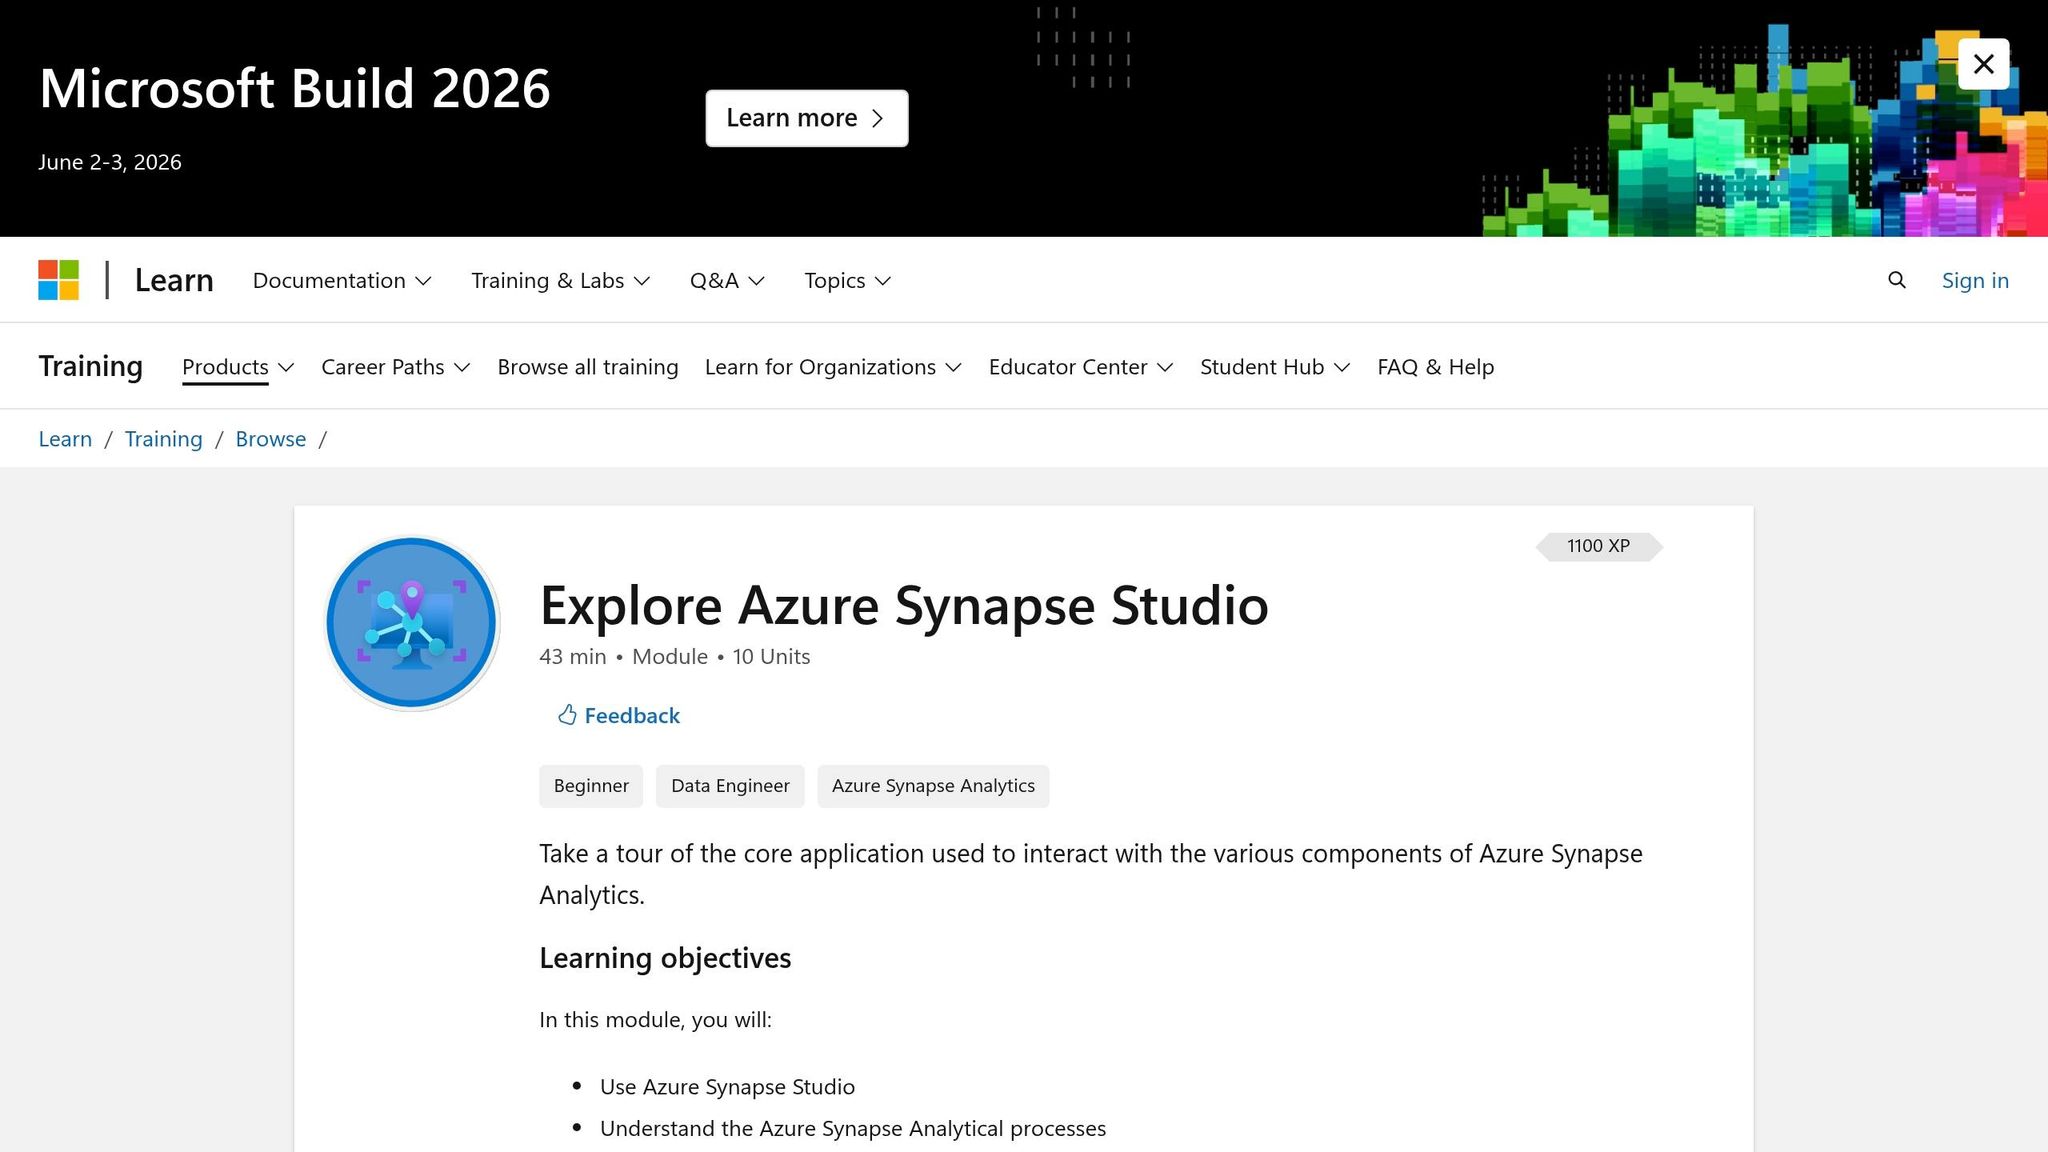Dismiss the Microsoft Build 2026 banner
Image resolution: width=2048 pixels, height=1152 pixels.
pyautogui.click(x=1983, y=63)
